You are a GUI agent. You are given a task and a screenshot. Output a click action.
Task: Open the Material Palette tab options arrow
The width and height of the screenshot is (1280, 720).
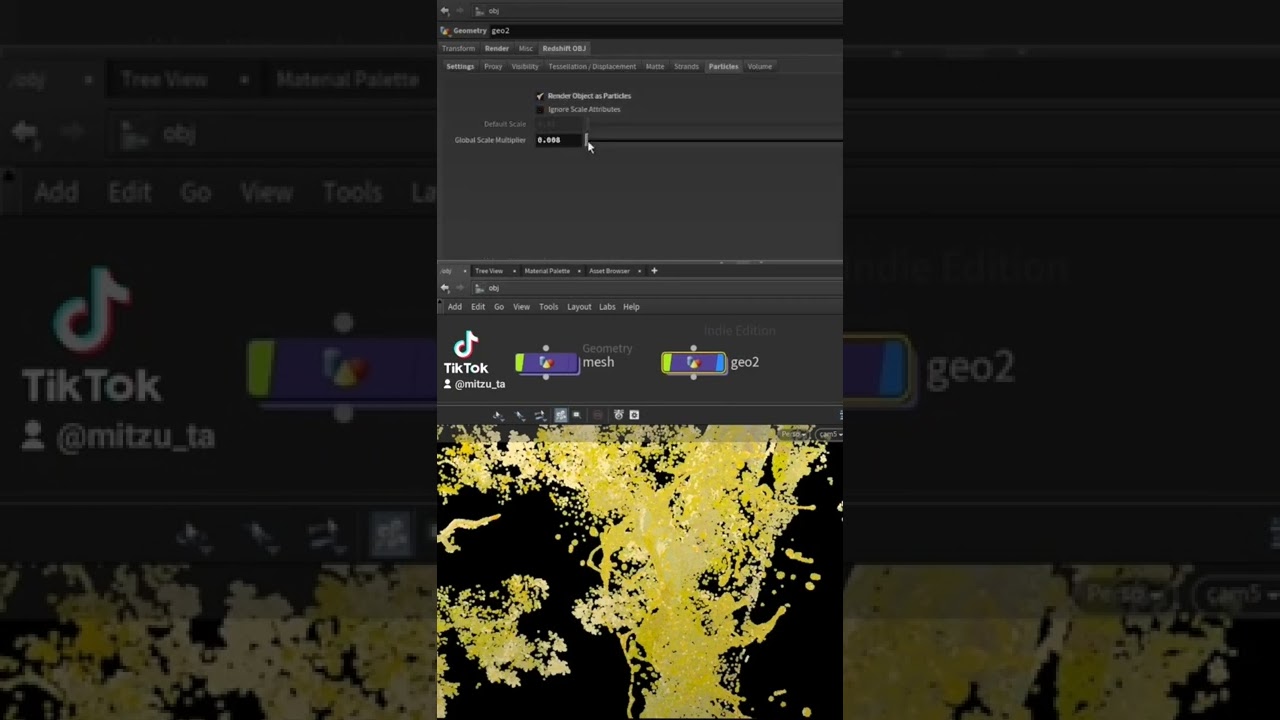tap(578, 271)
